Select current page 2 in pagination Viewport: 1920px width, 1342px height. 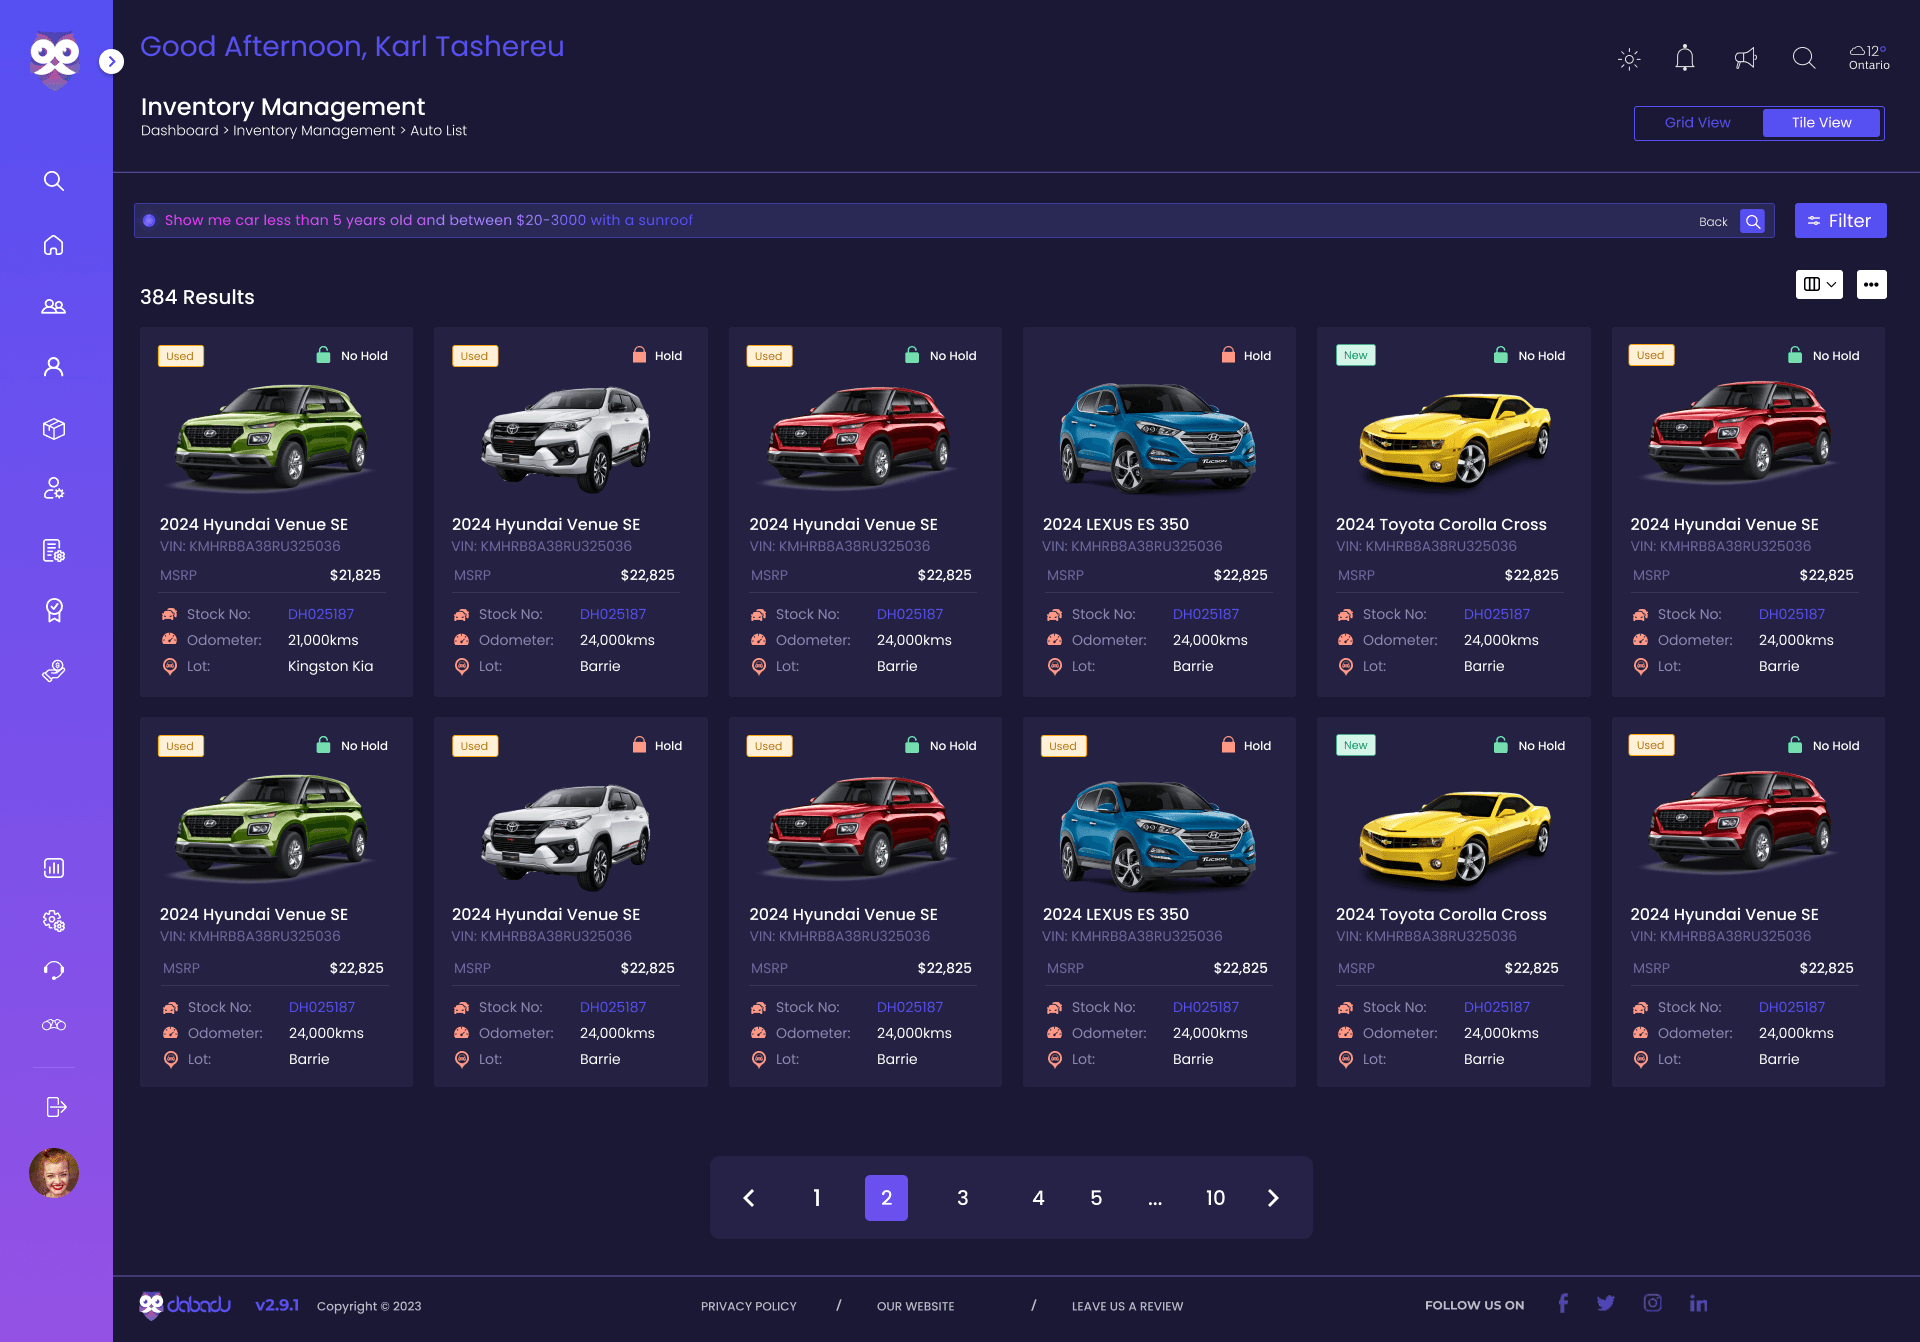coord(886,1198)
